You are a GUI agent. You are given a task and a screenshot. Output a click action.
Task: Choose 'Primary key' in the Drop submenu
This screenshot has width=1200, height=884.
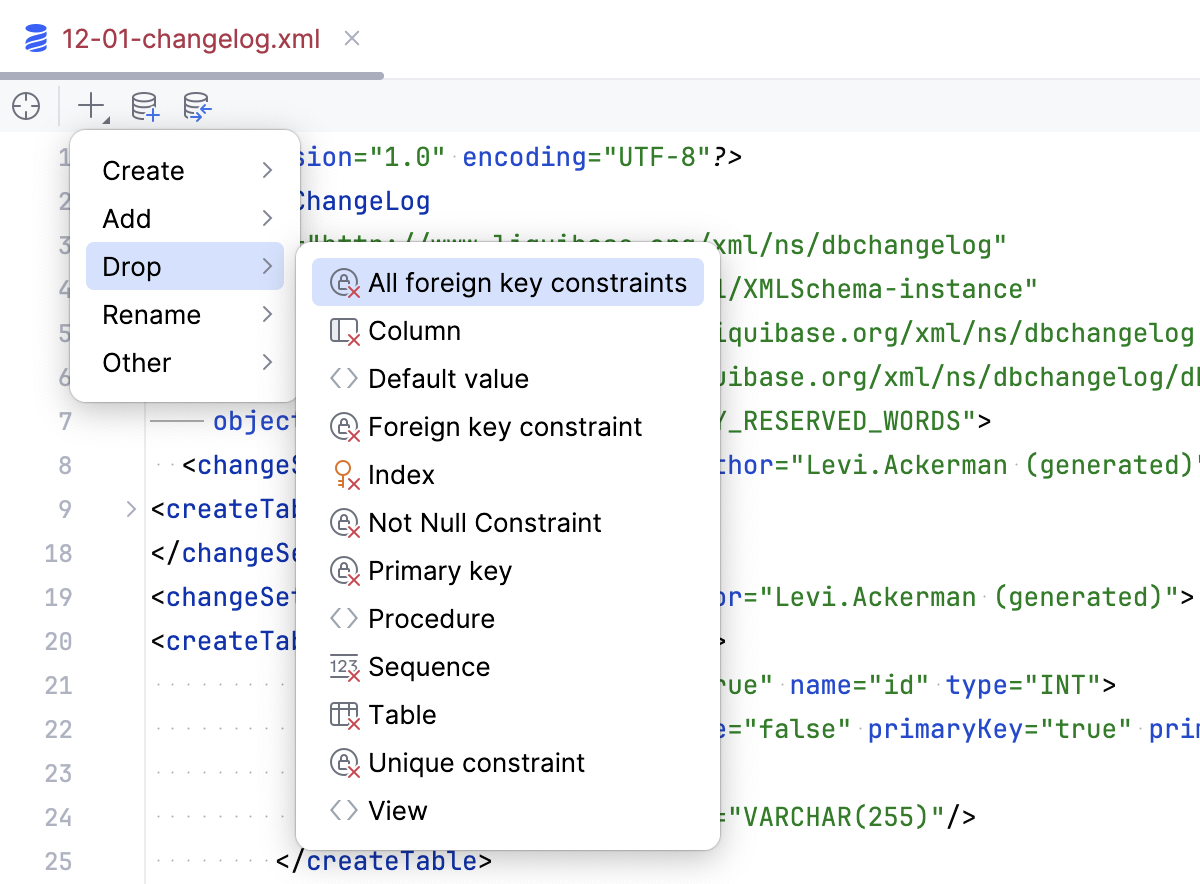(440, 570)
